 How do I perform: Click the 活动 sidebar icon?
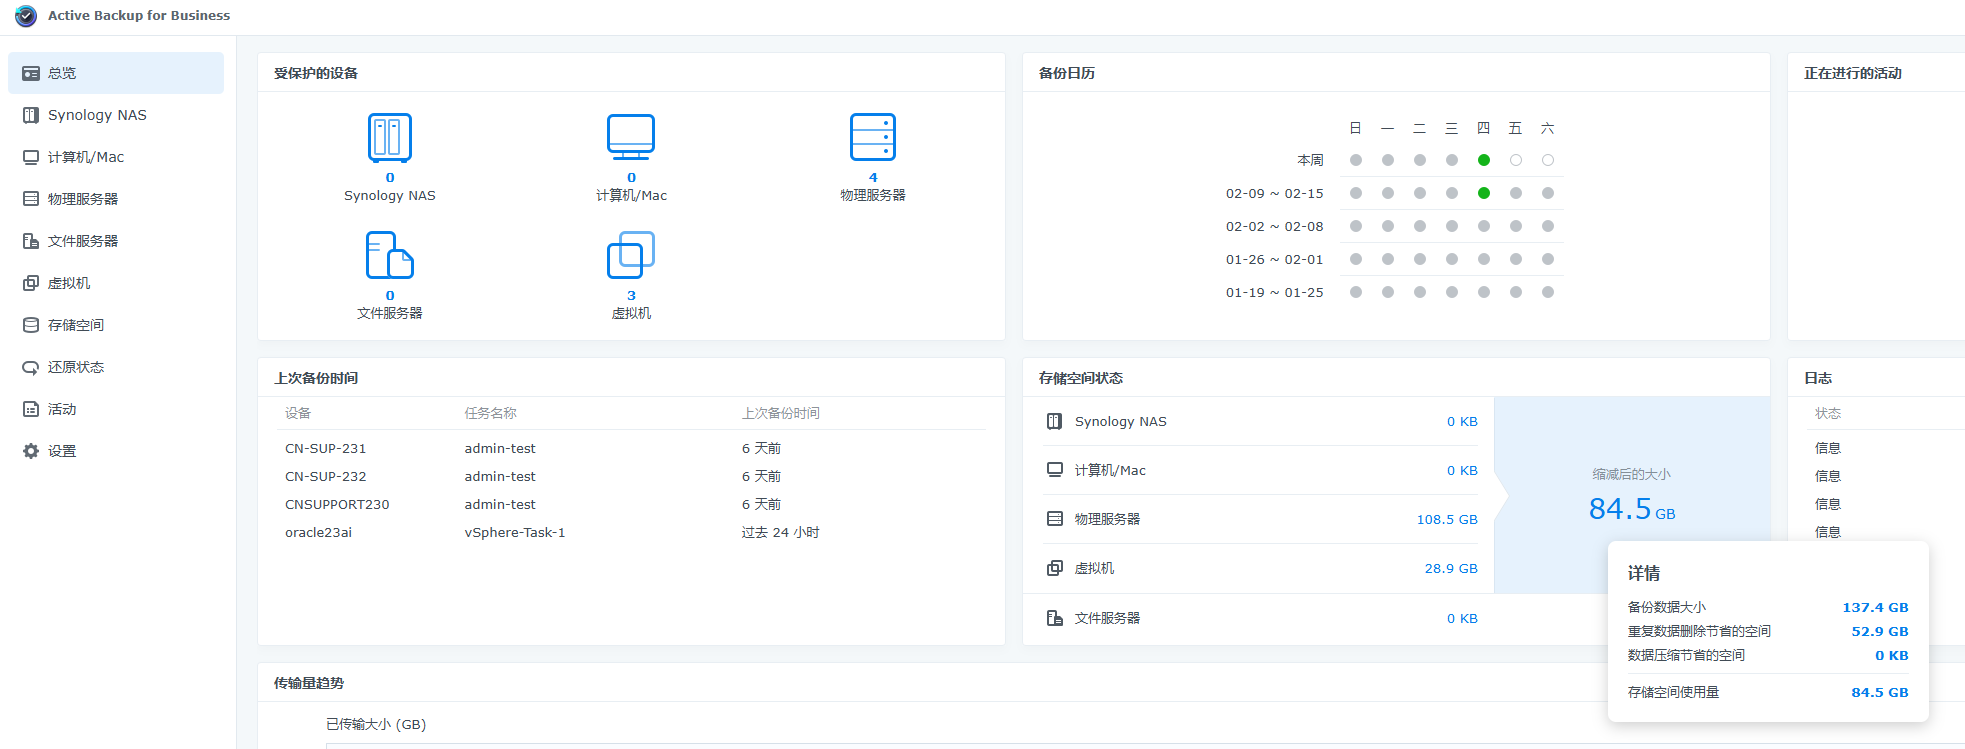(31, 409)
